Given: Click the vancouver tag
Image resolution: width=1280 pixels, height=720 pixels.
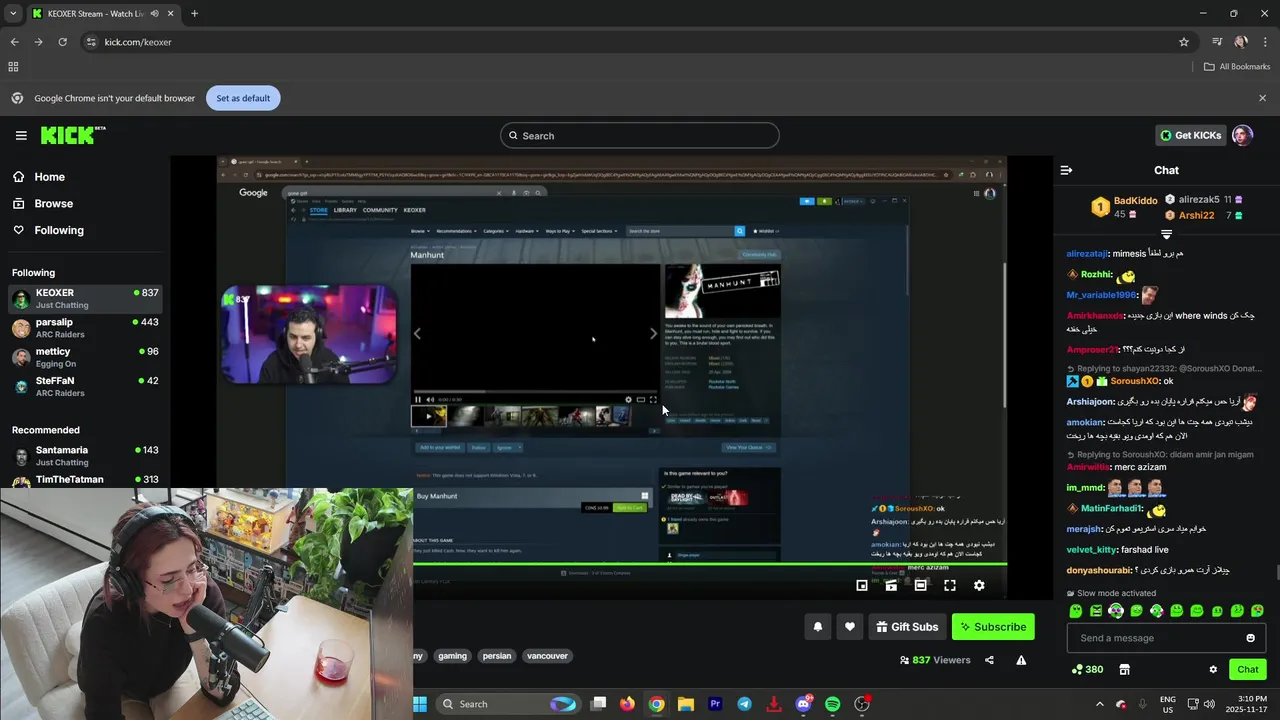Looking at the screenshot, I should tap(547, 656).
